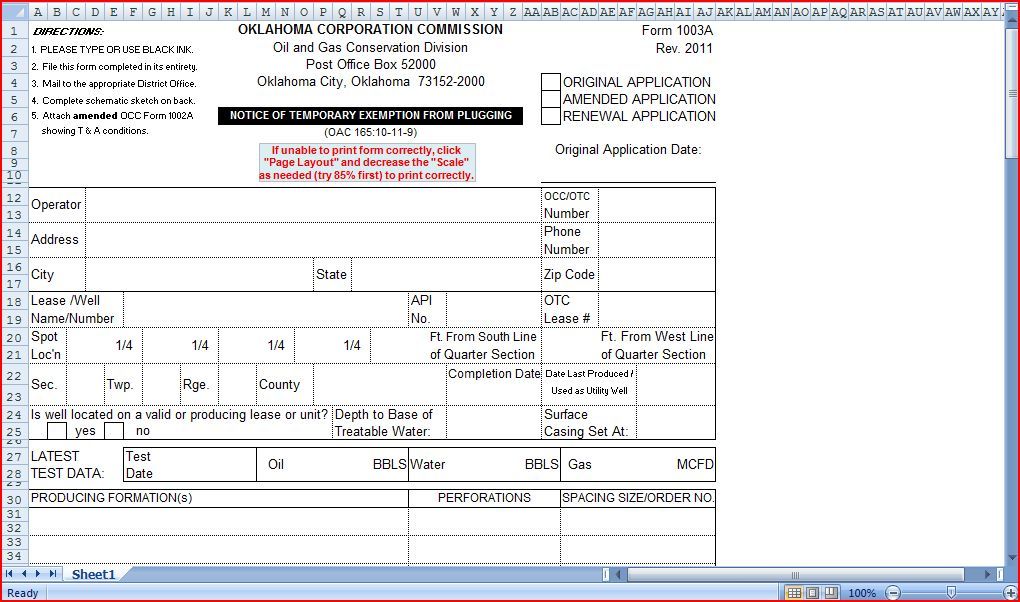Viewport: 1020px width, 602px height.
Task: Click 'SPACING SIZE/ORDER NO.' header cell
Action: pyautogui.click(x=638, y=498)
